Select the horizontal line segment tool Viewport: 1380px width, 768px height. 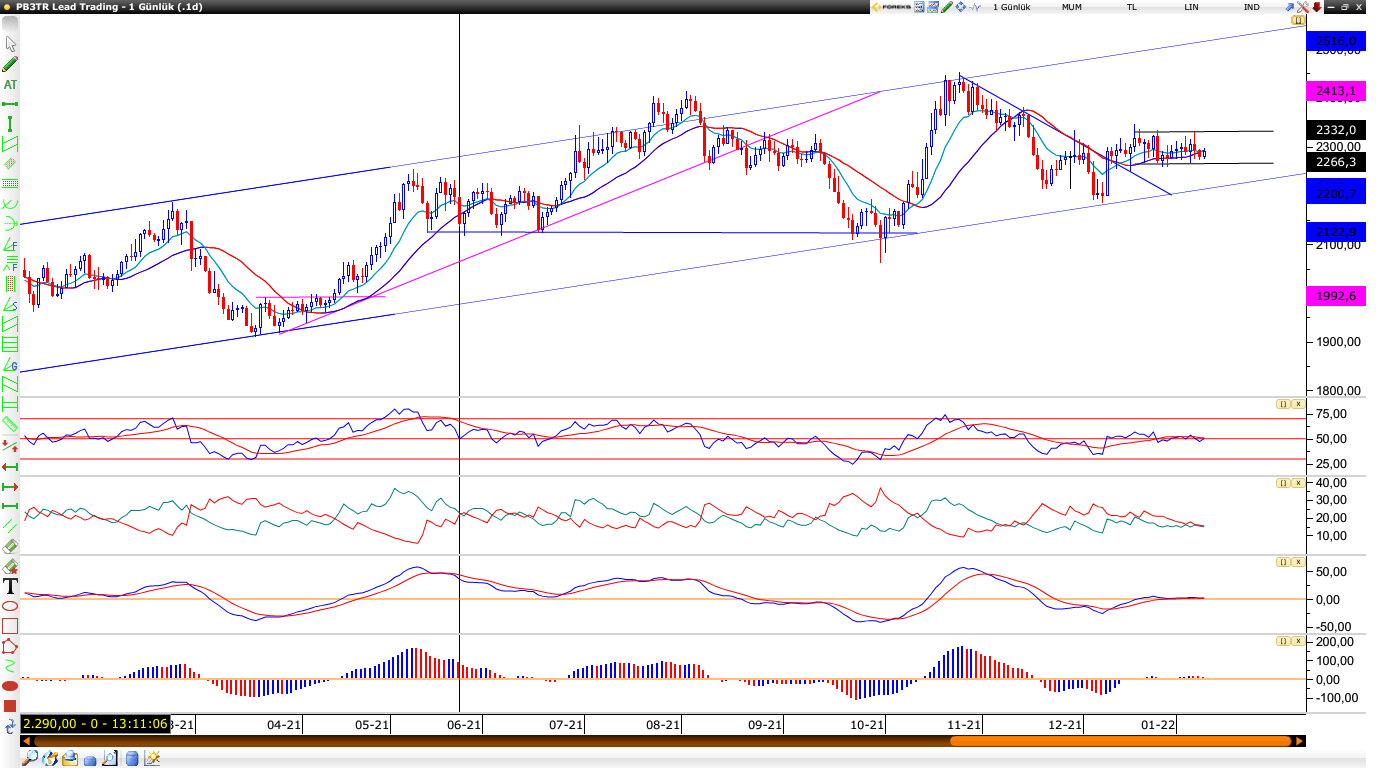(11, 104)
